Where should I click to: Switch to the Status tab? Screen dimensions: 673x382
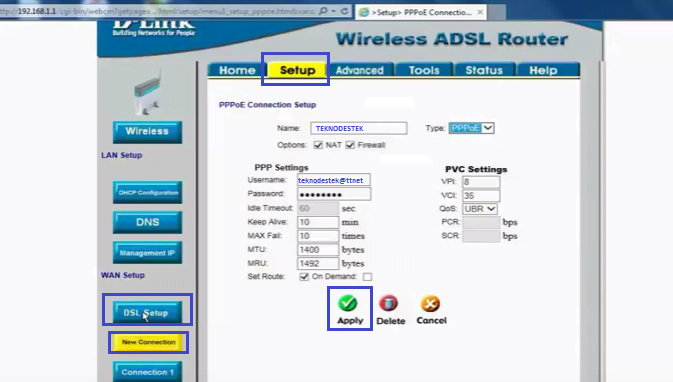coord(484,70)
